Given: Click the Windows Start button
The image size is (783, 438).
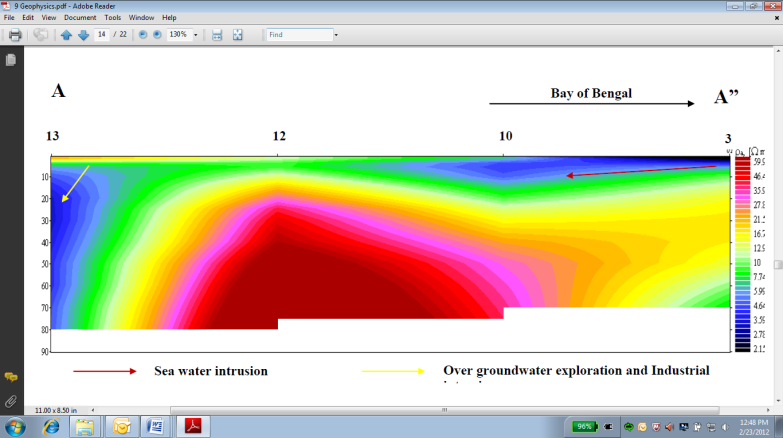Looking at the screenshot, I should point(17,427).
